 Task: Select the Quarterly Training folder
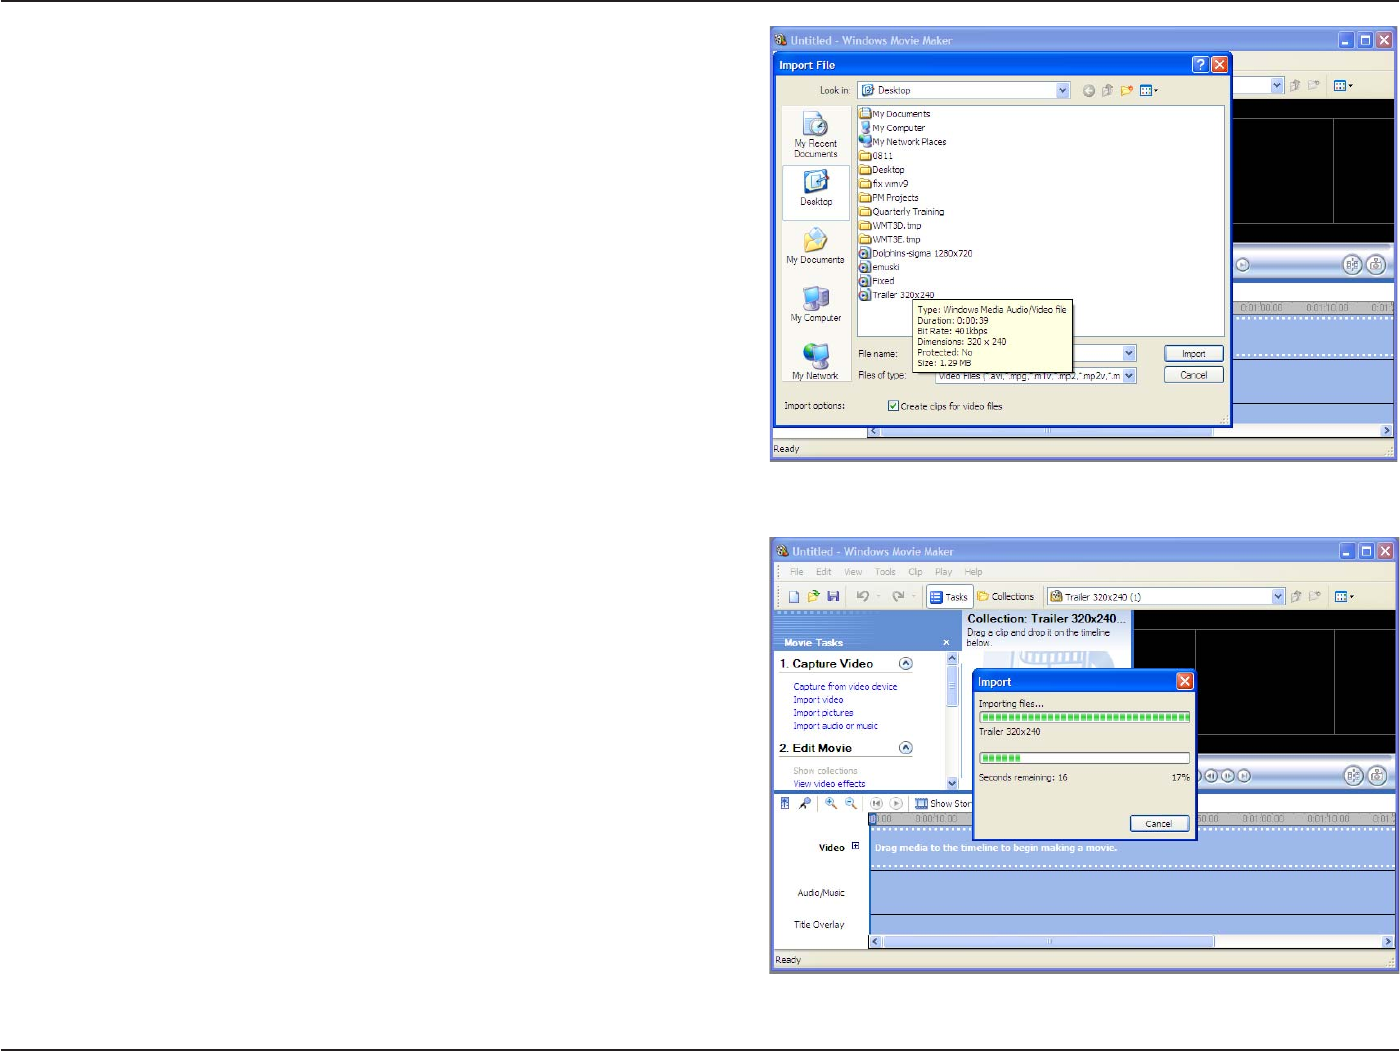tap(901, 212)
